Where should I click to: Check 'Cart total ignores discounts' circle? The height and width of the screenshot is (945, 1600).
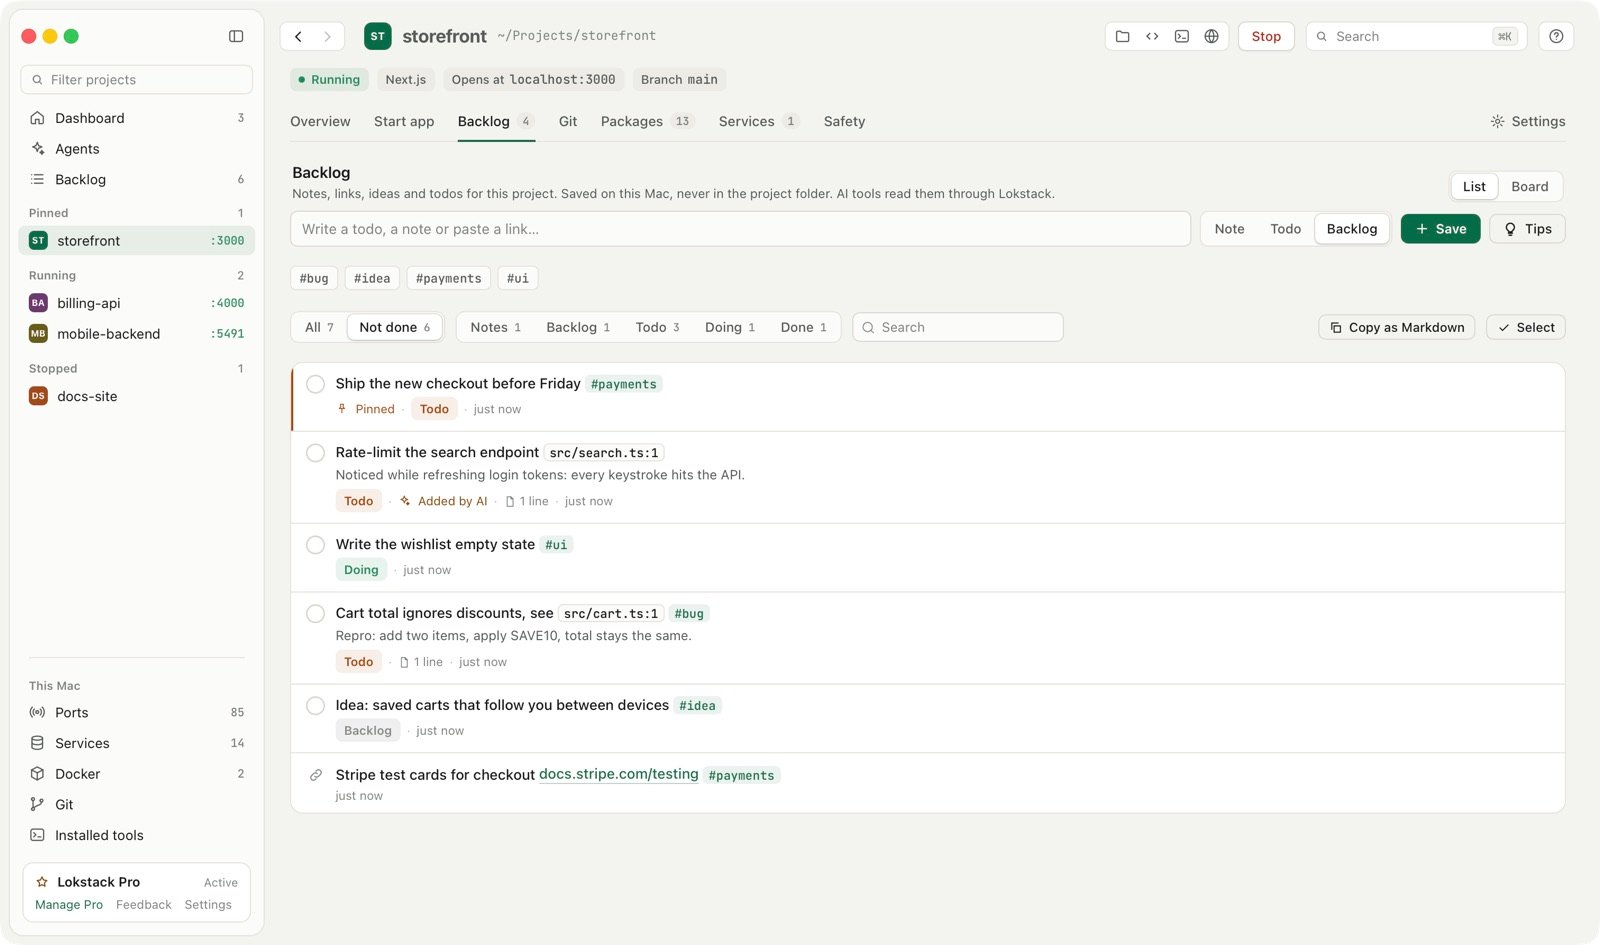(x=315, y=614)
